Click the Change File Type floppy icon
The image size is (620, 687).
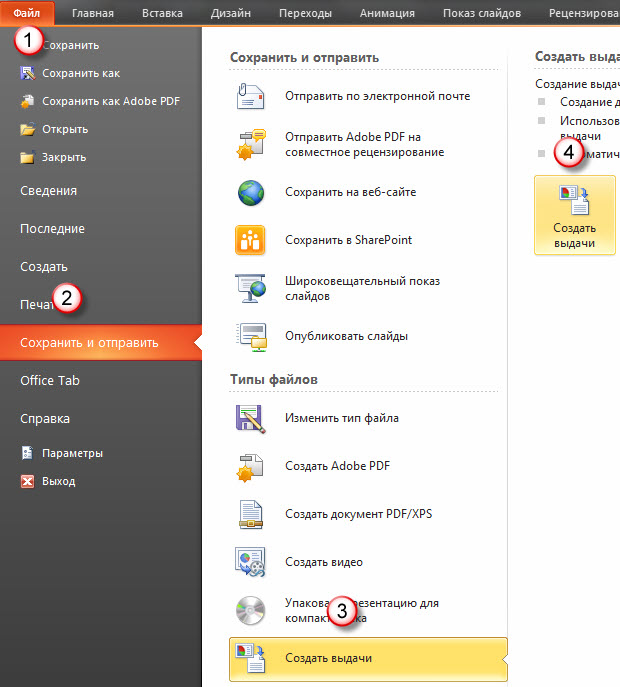point(250,418)
